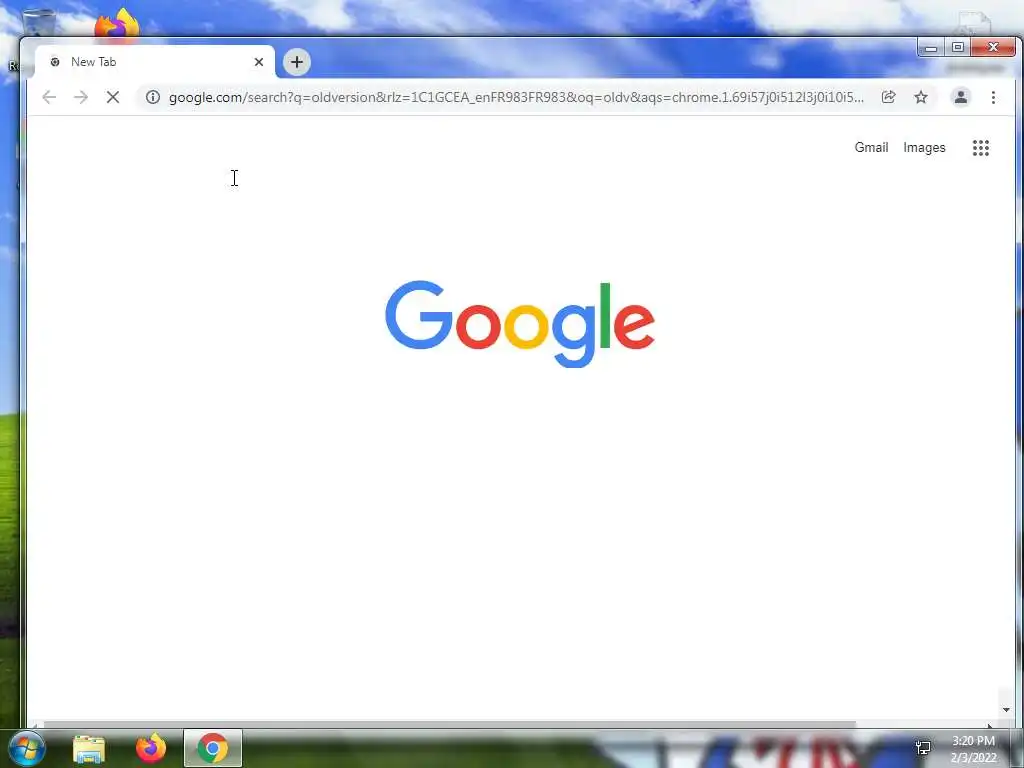Screen dimensions: 1024x768
Task: Click the Google logo
Action: (520, 324)
